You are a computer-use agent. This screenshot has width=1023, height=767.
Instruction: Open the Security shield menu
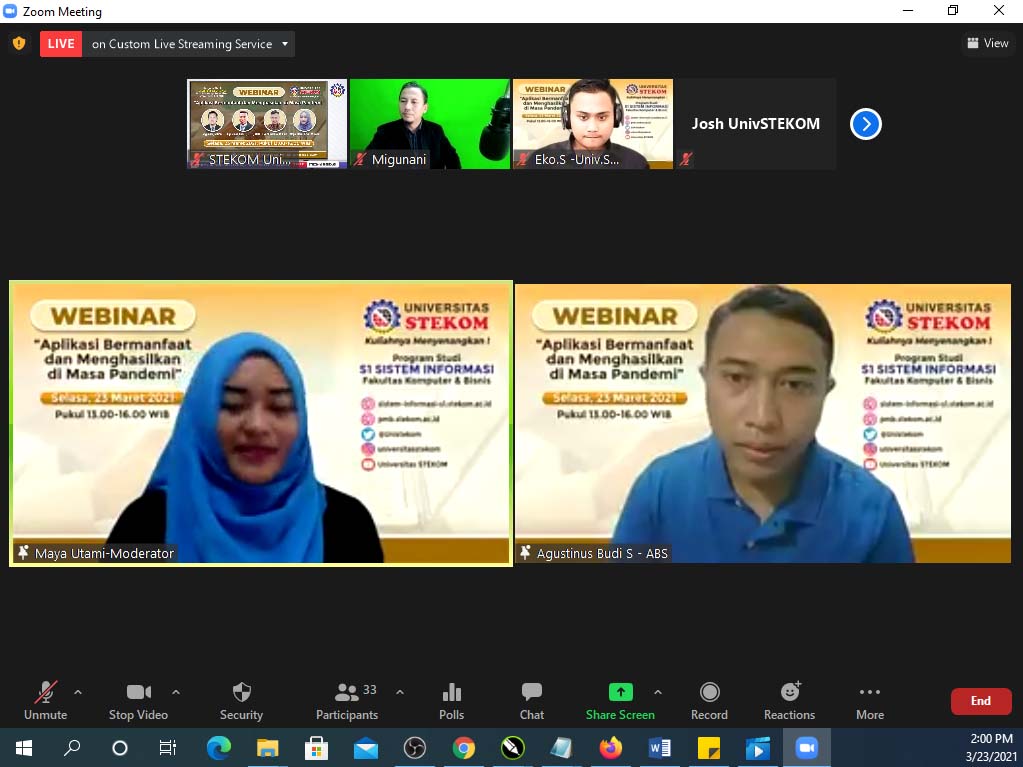point(241,702)
